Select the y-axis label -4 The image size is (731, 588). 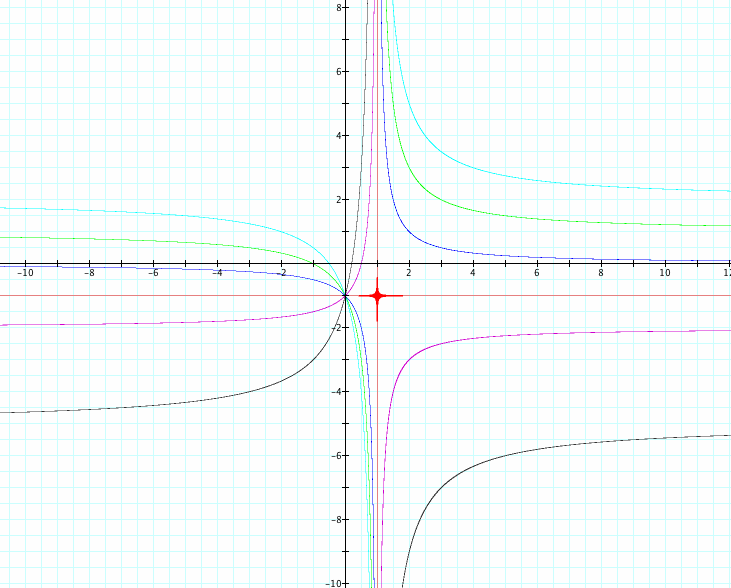pos(337,392)
